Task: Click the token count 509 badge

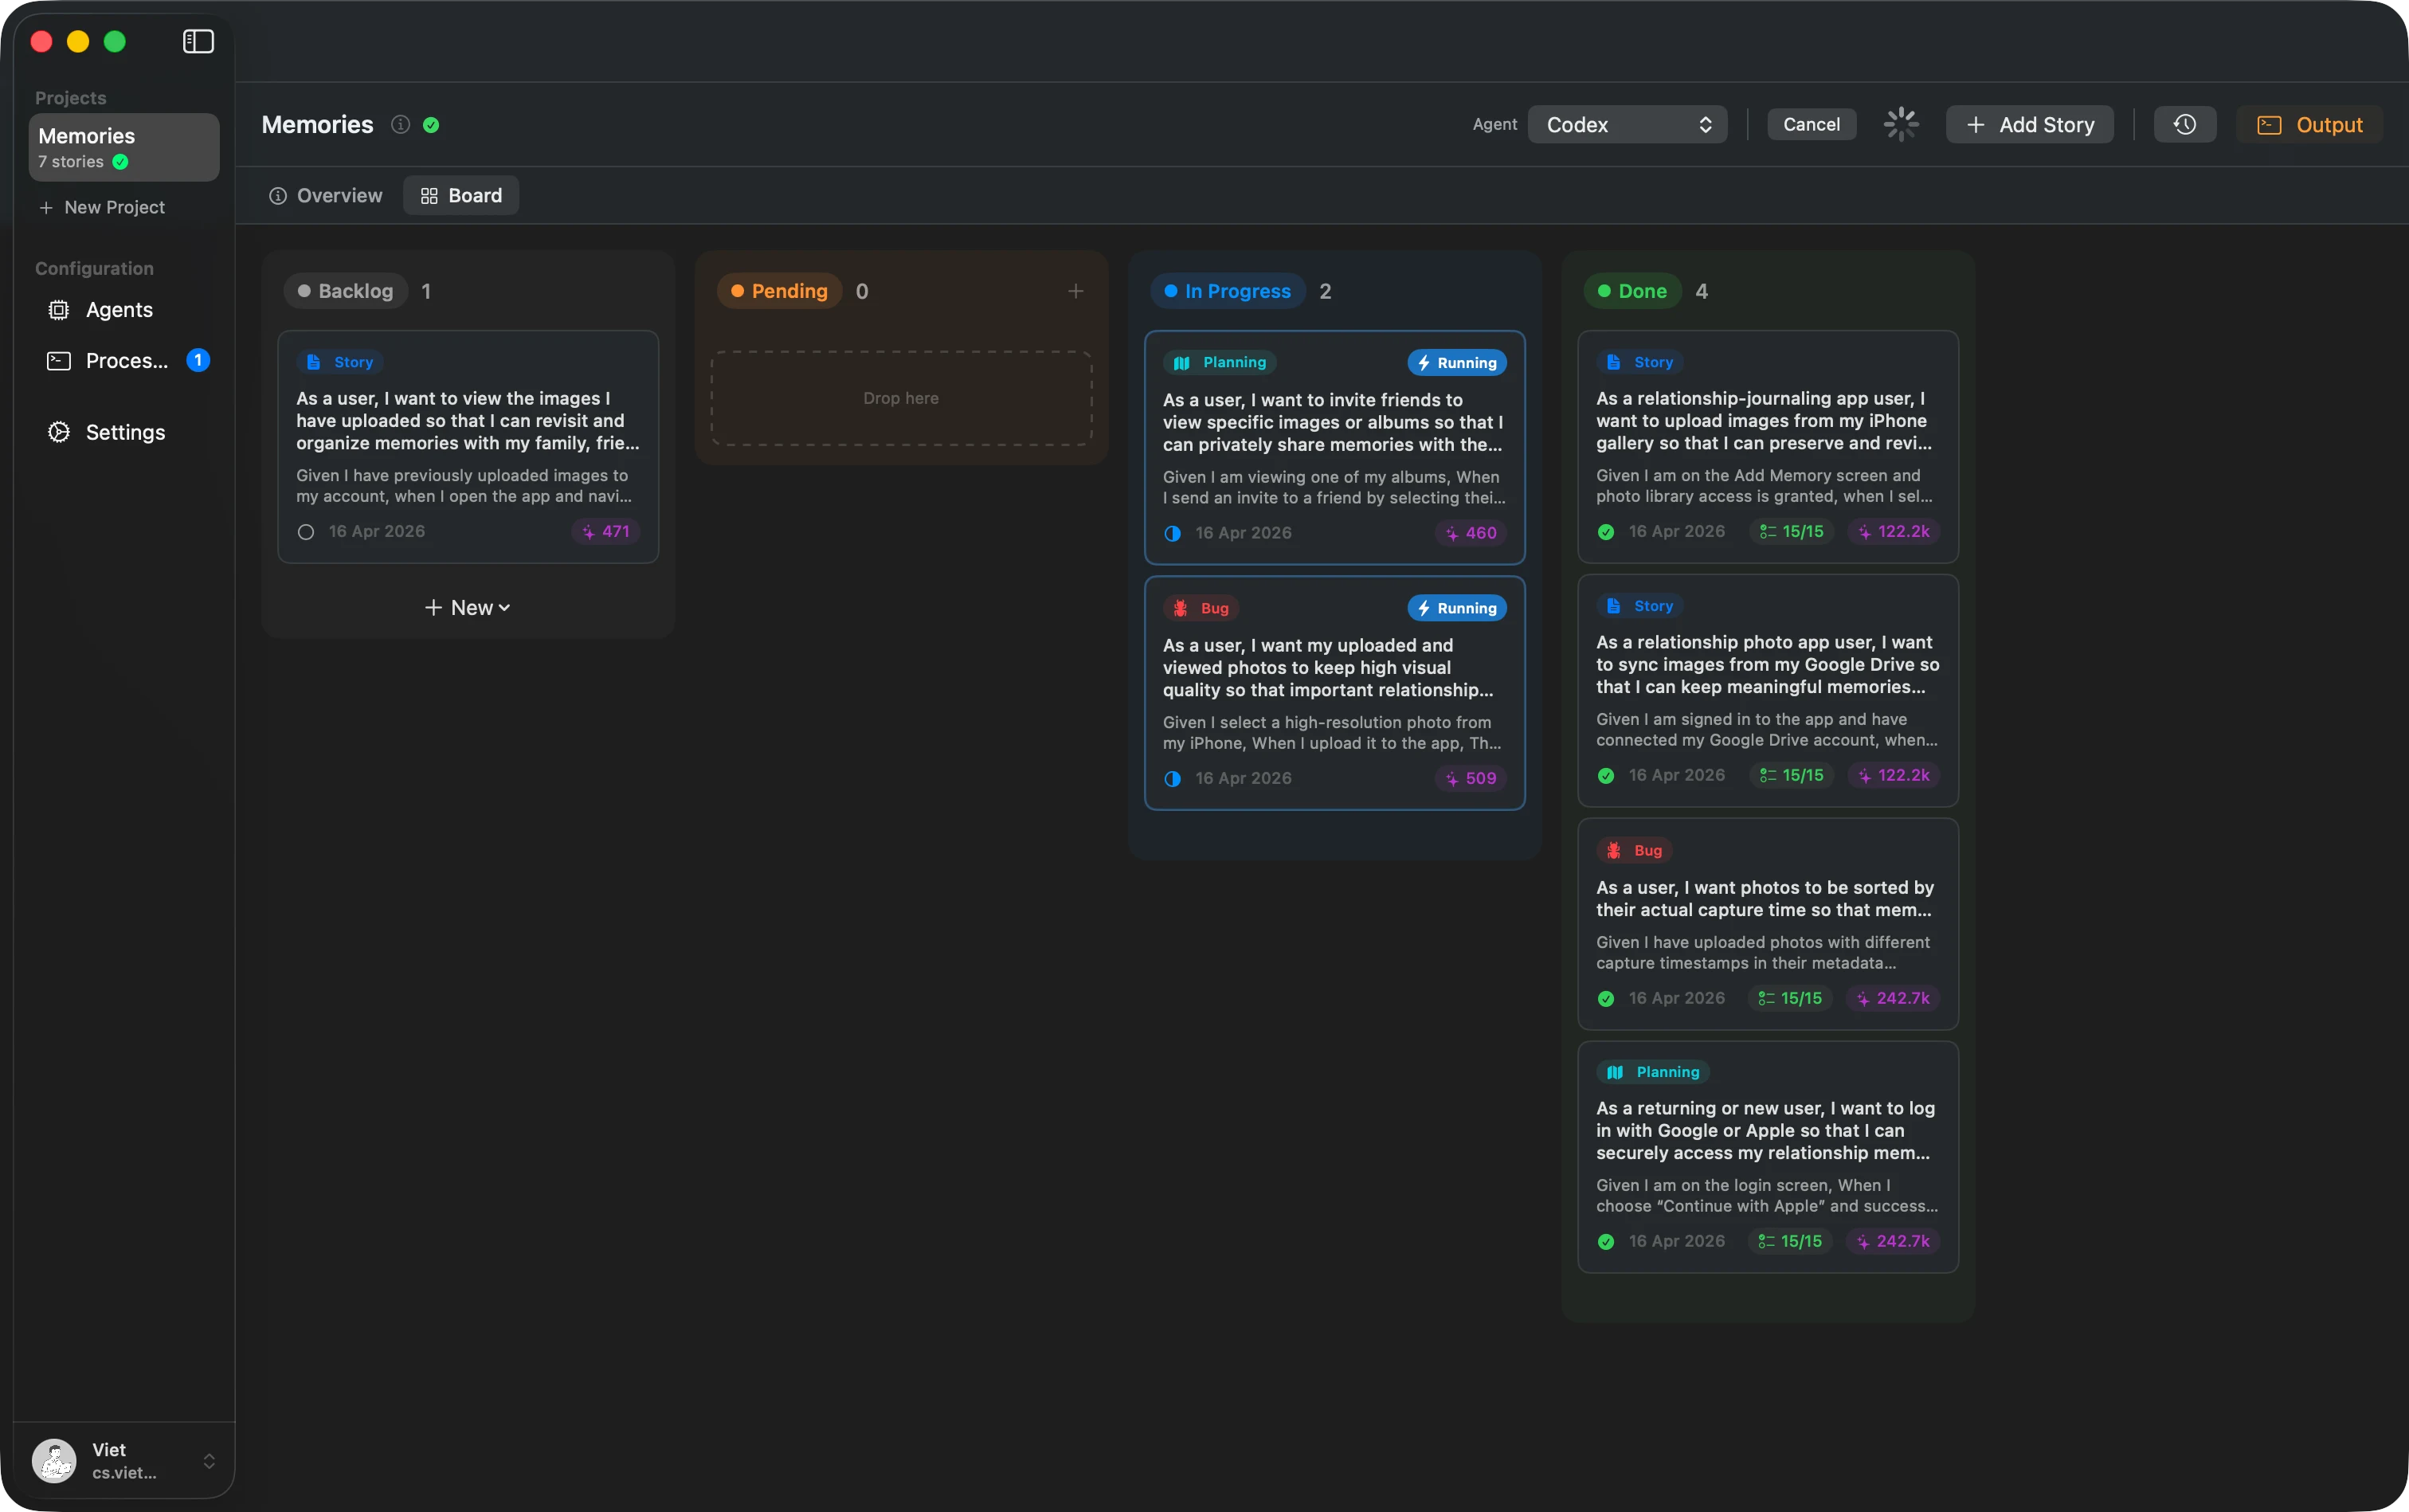Action: point(1472,778)
